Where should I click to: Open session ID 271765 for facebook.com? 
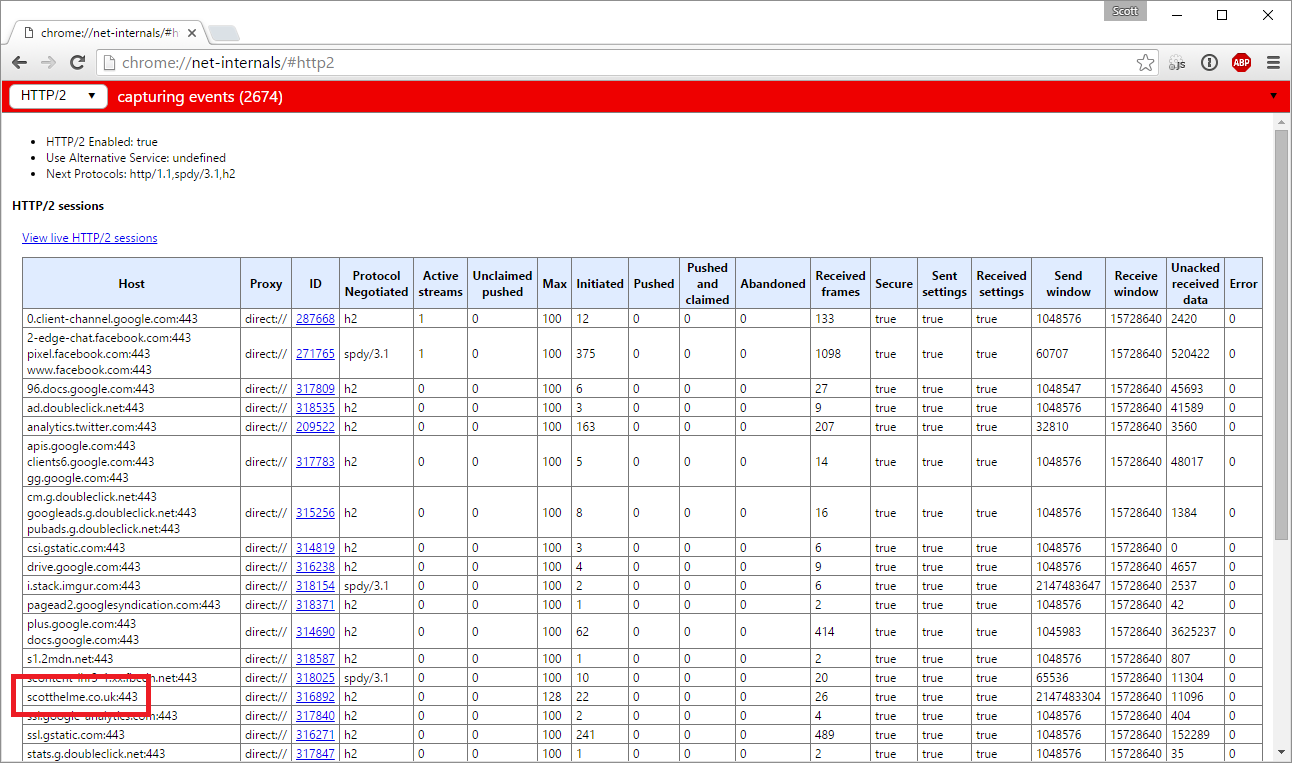pos(315,353)
